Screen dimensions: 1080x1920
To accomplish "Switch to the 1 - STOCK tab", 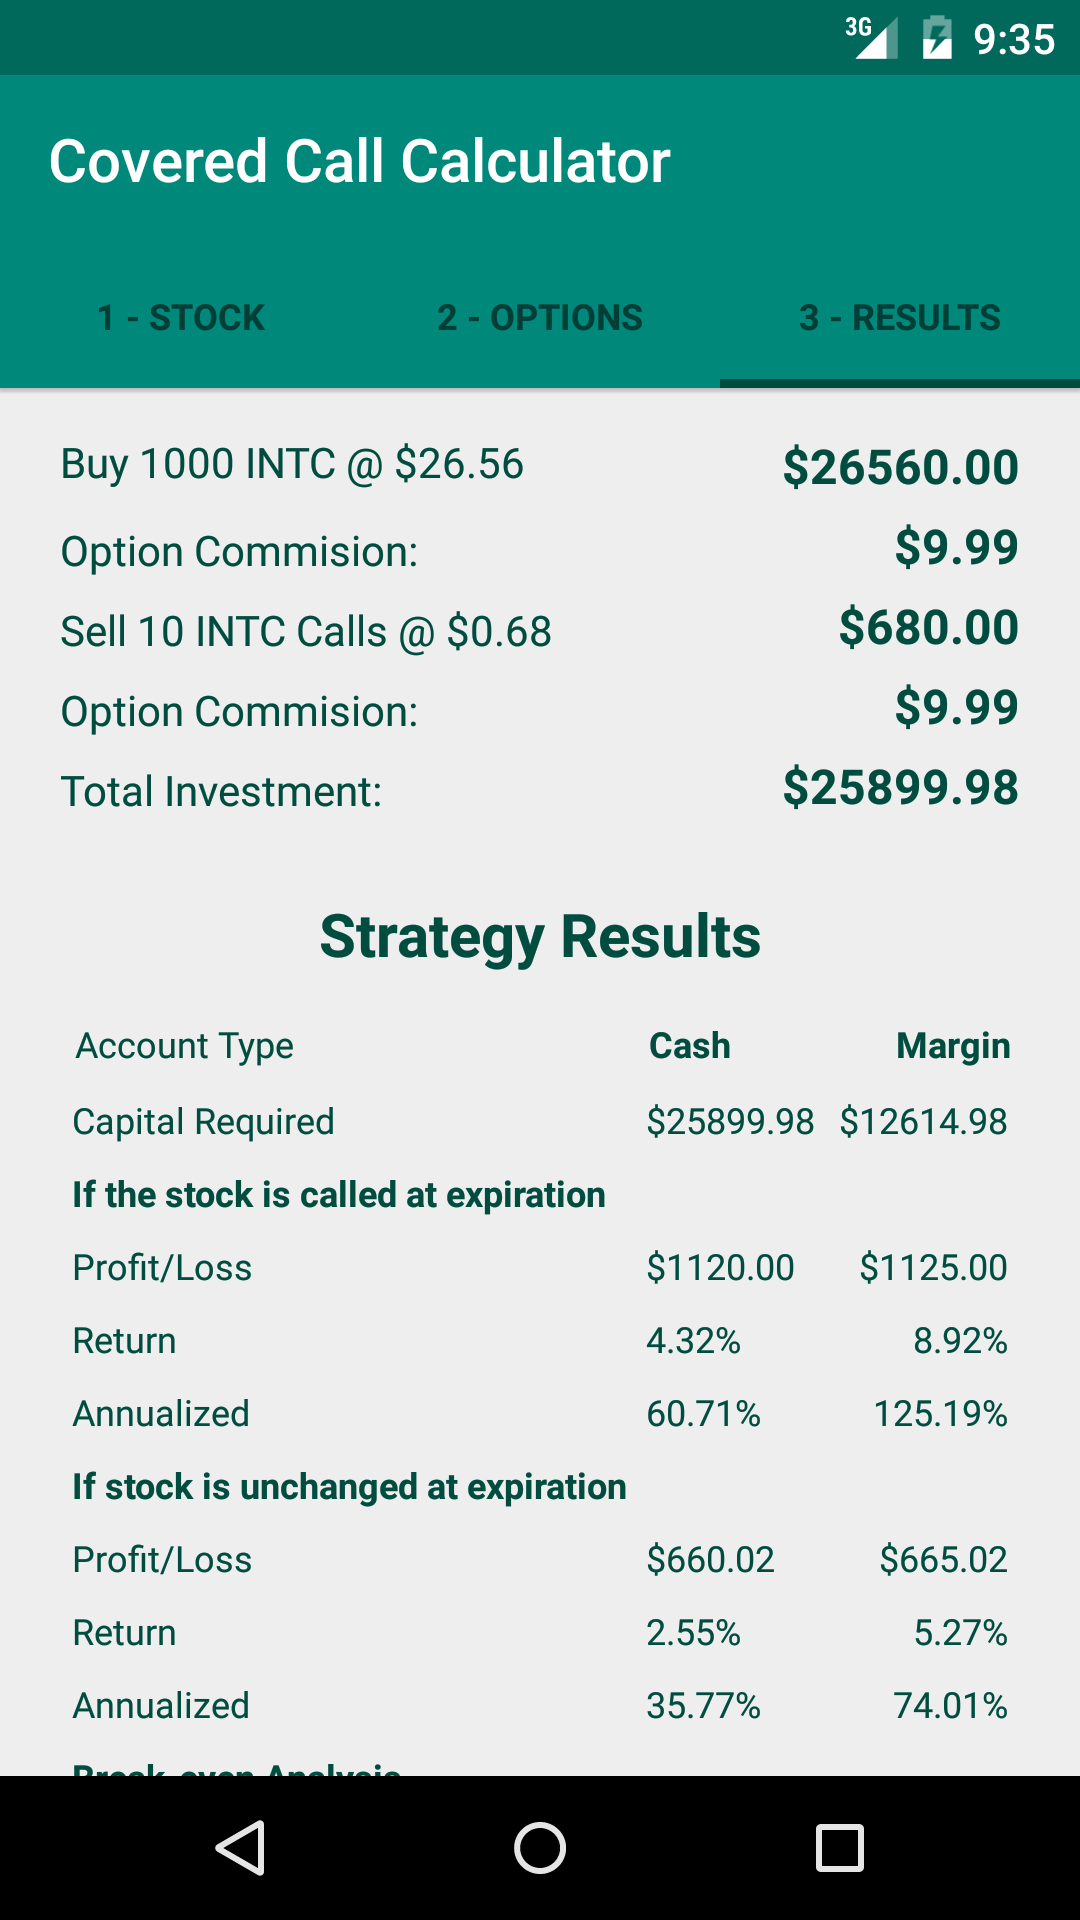I will point(181,318).
